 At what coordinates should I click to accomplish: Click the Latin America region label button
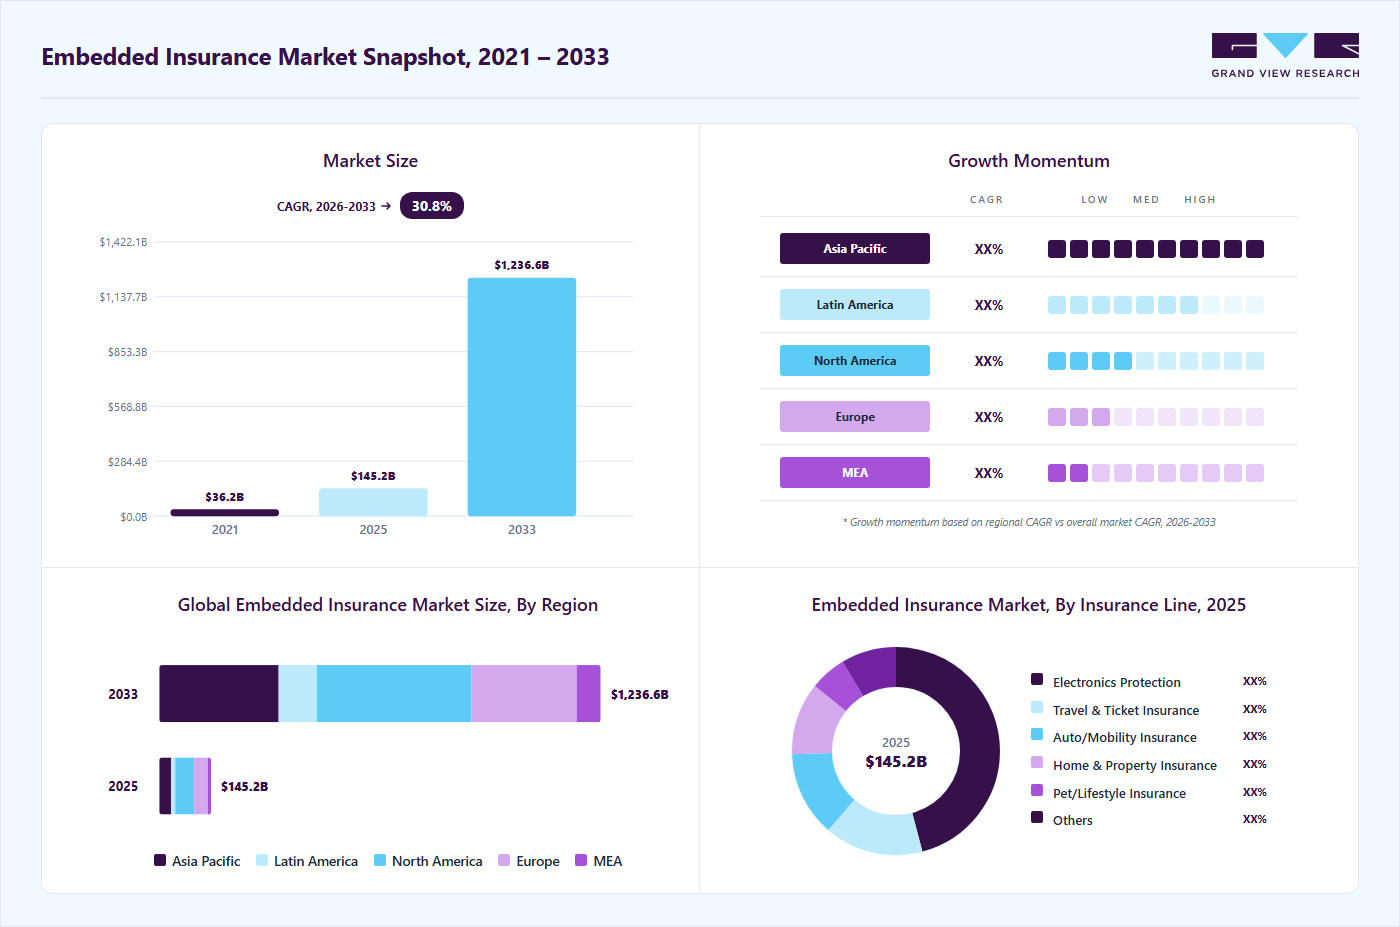coord(855,305)
